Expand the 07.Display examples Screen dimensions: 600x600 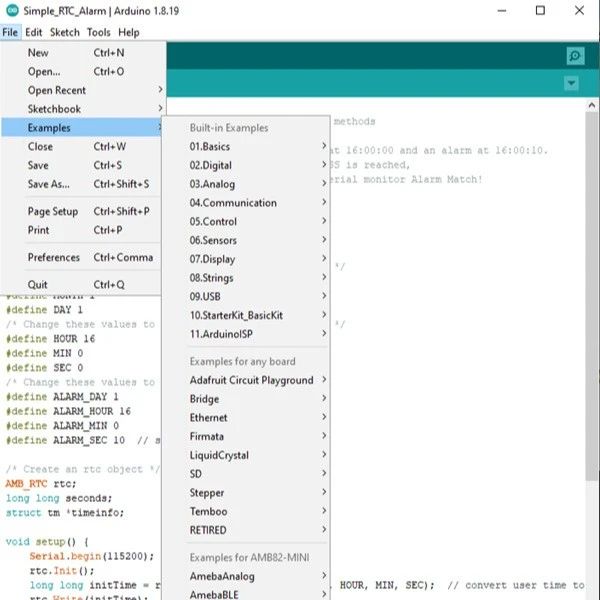pos(246,259)
